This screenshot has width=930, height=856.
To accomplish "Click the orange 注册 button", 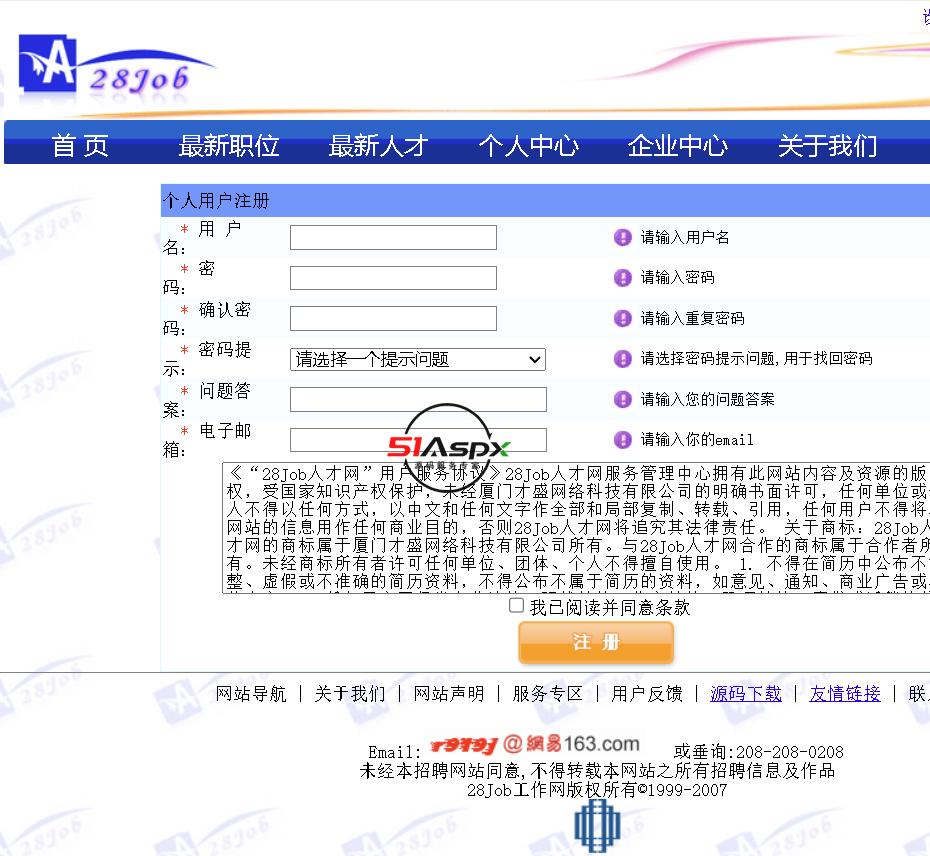I will click(596, 642).
